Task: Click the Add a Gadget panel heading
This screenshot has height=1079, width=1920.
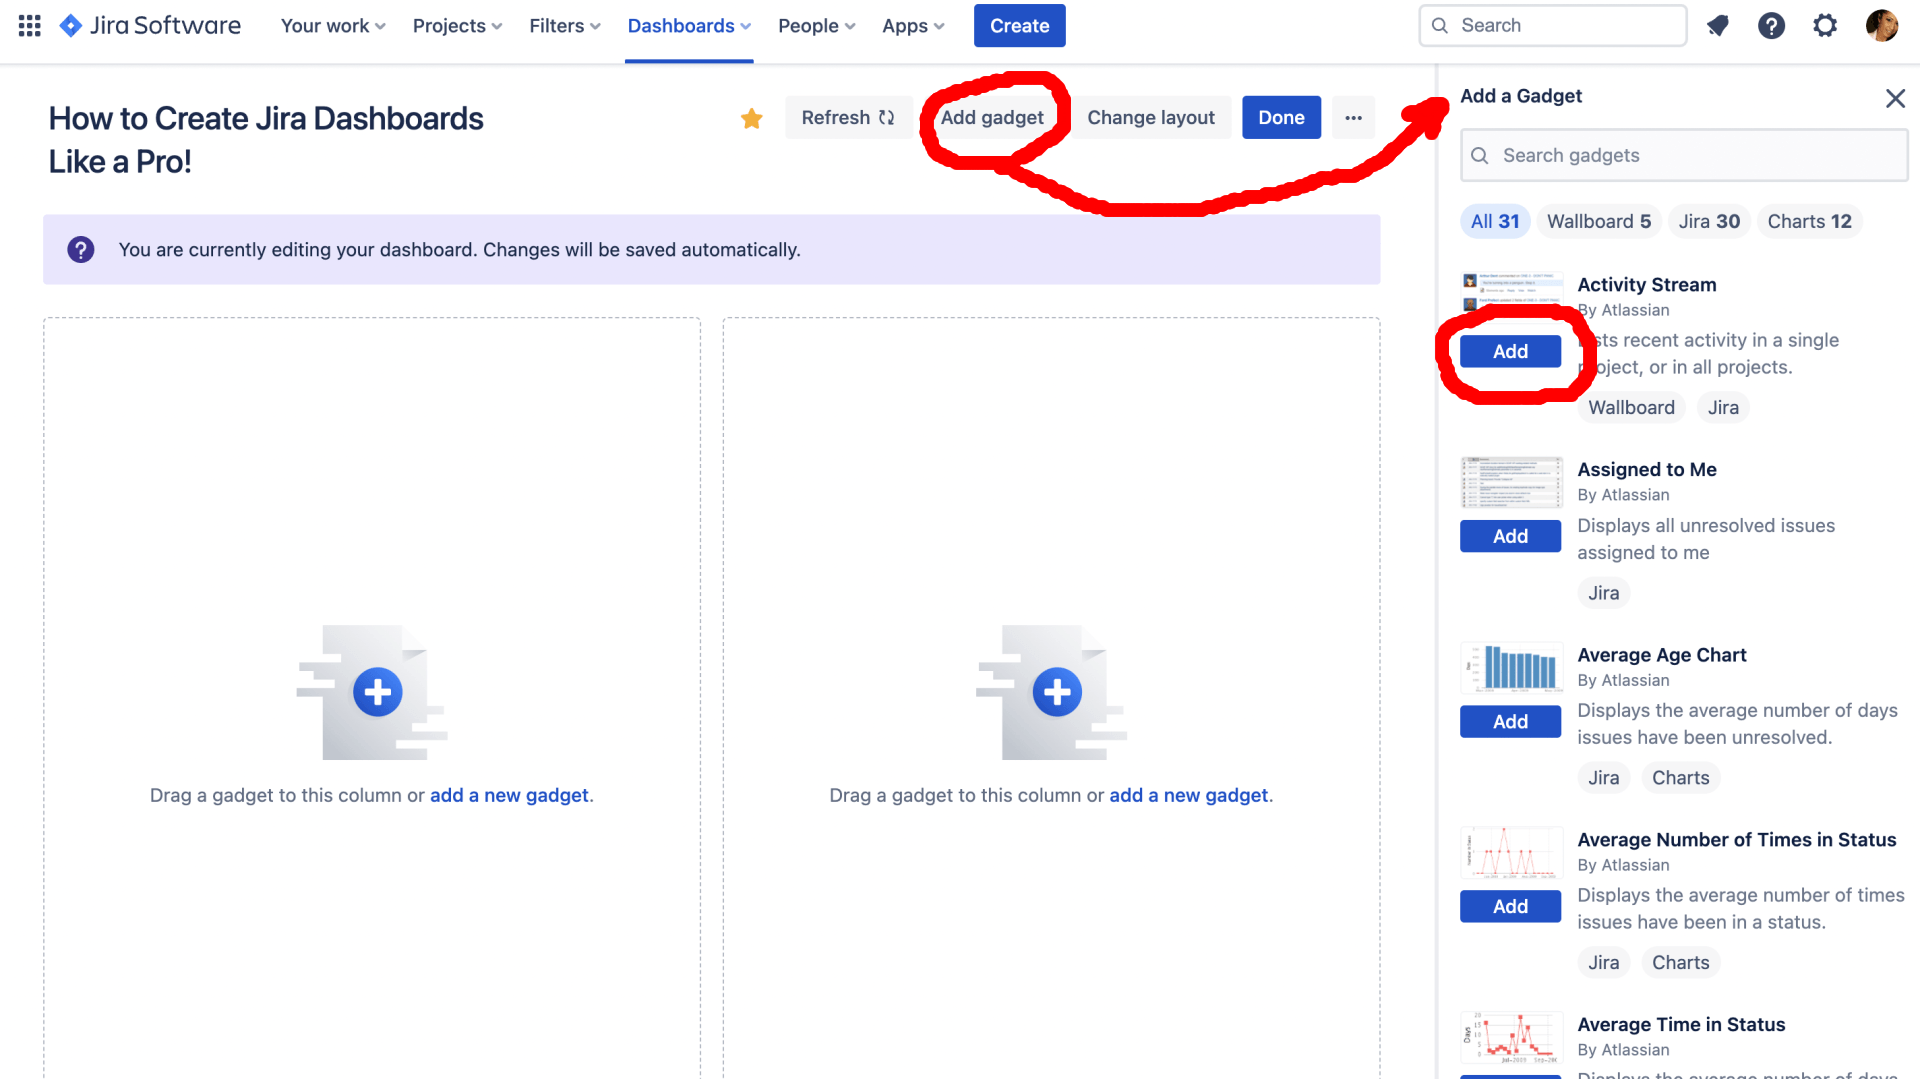Action: point(1521,96)
